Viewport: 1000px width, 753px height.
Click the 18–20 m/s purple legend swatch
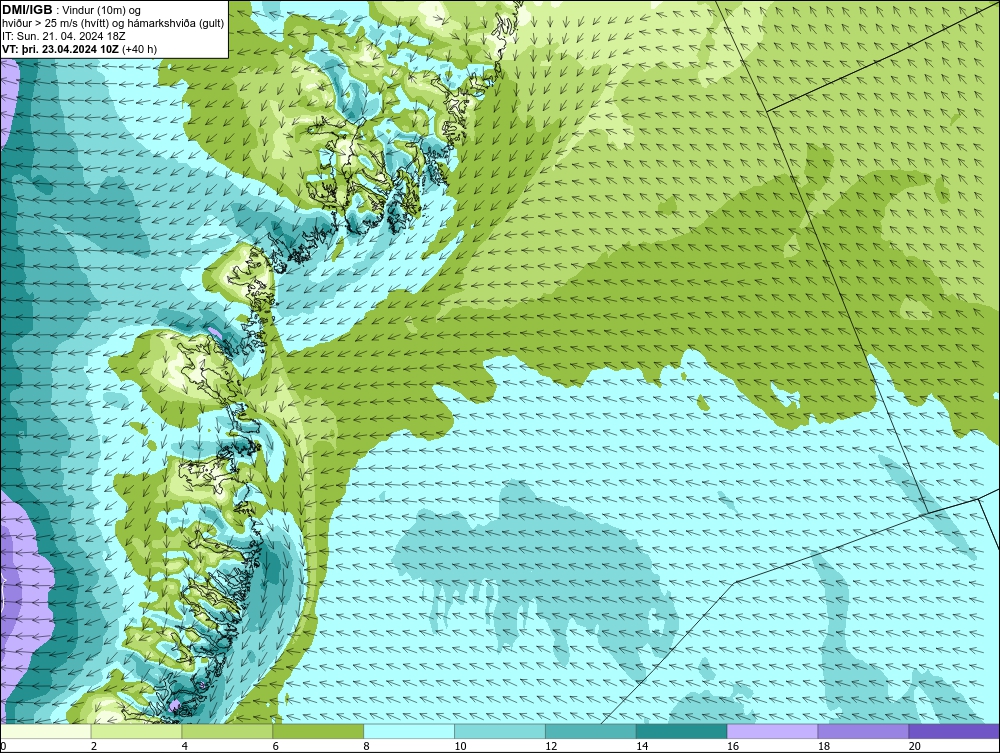tap(863, 731)
